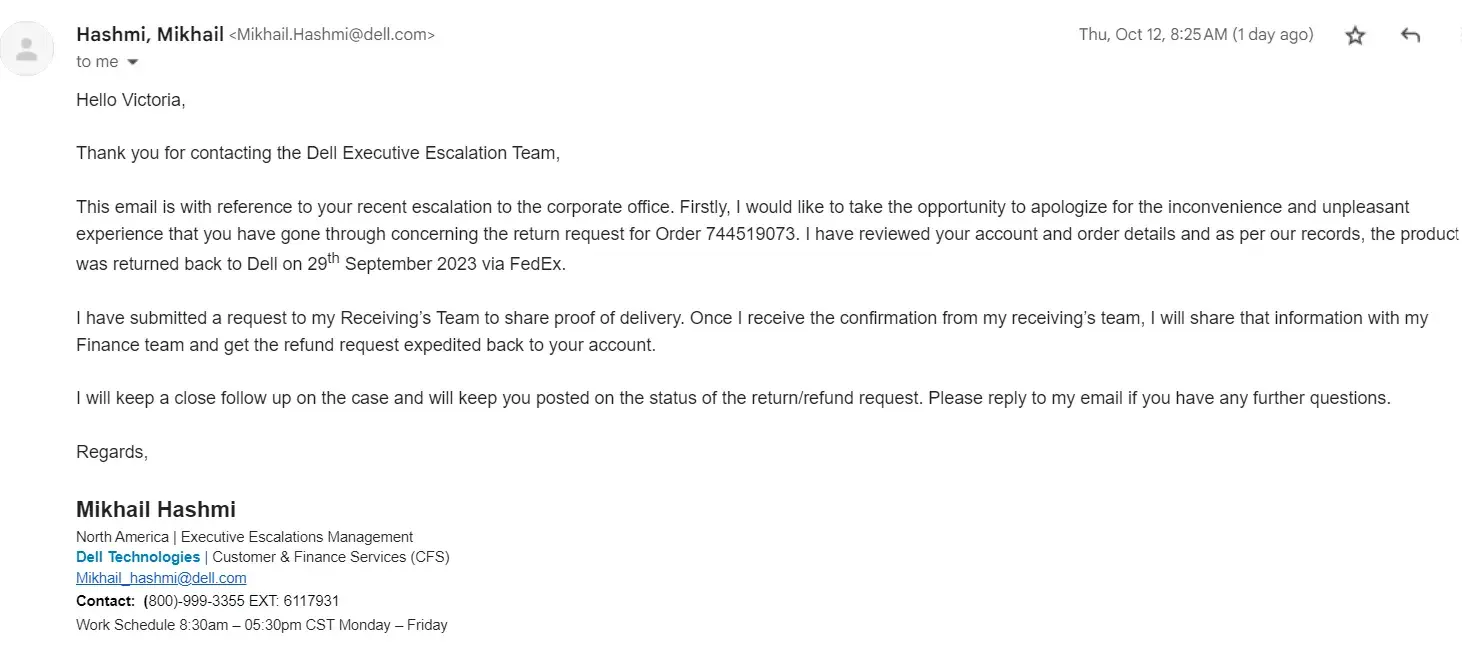Click the 'Regards,' closing line
Viewport: 1462px width, 646px height.
(x=112, y=452)
